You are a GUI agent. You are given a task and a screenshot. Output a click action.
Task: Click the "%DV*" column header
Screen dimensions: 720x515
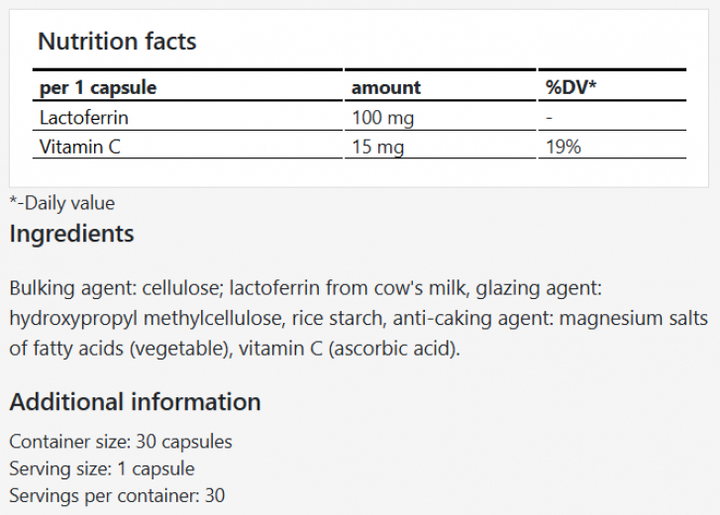click(x=570, y=88)
